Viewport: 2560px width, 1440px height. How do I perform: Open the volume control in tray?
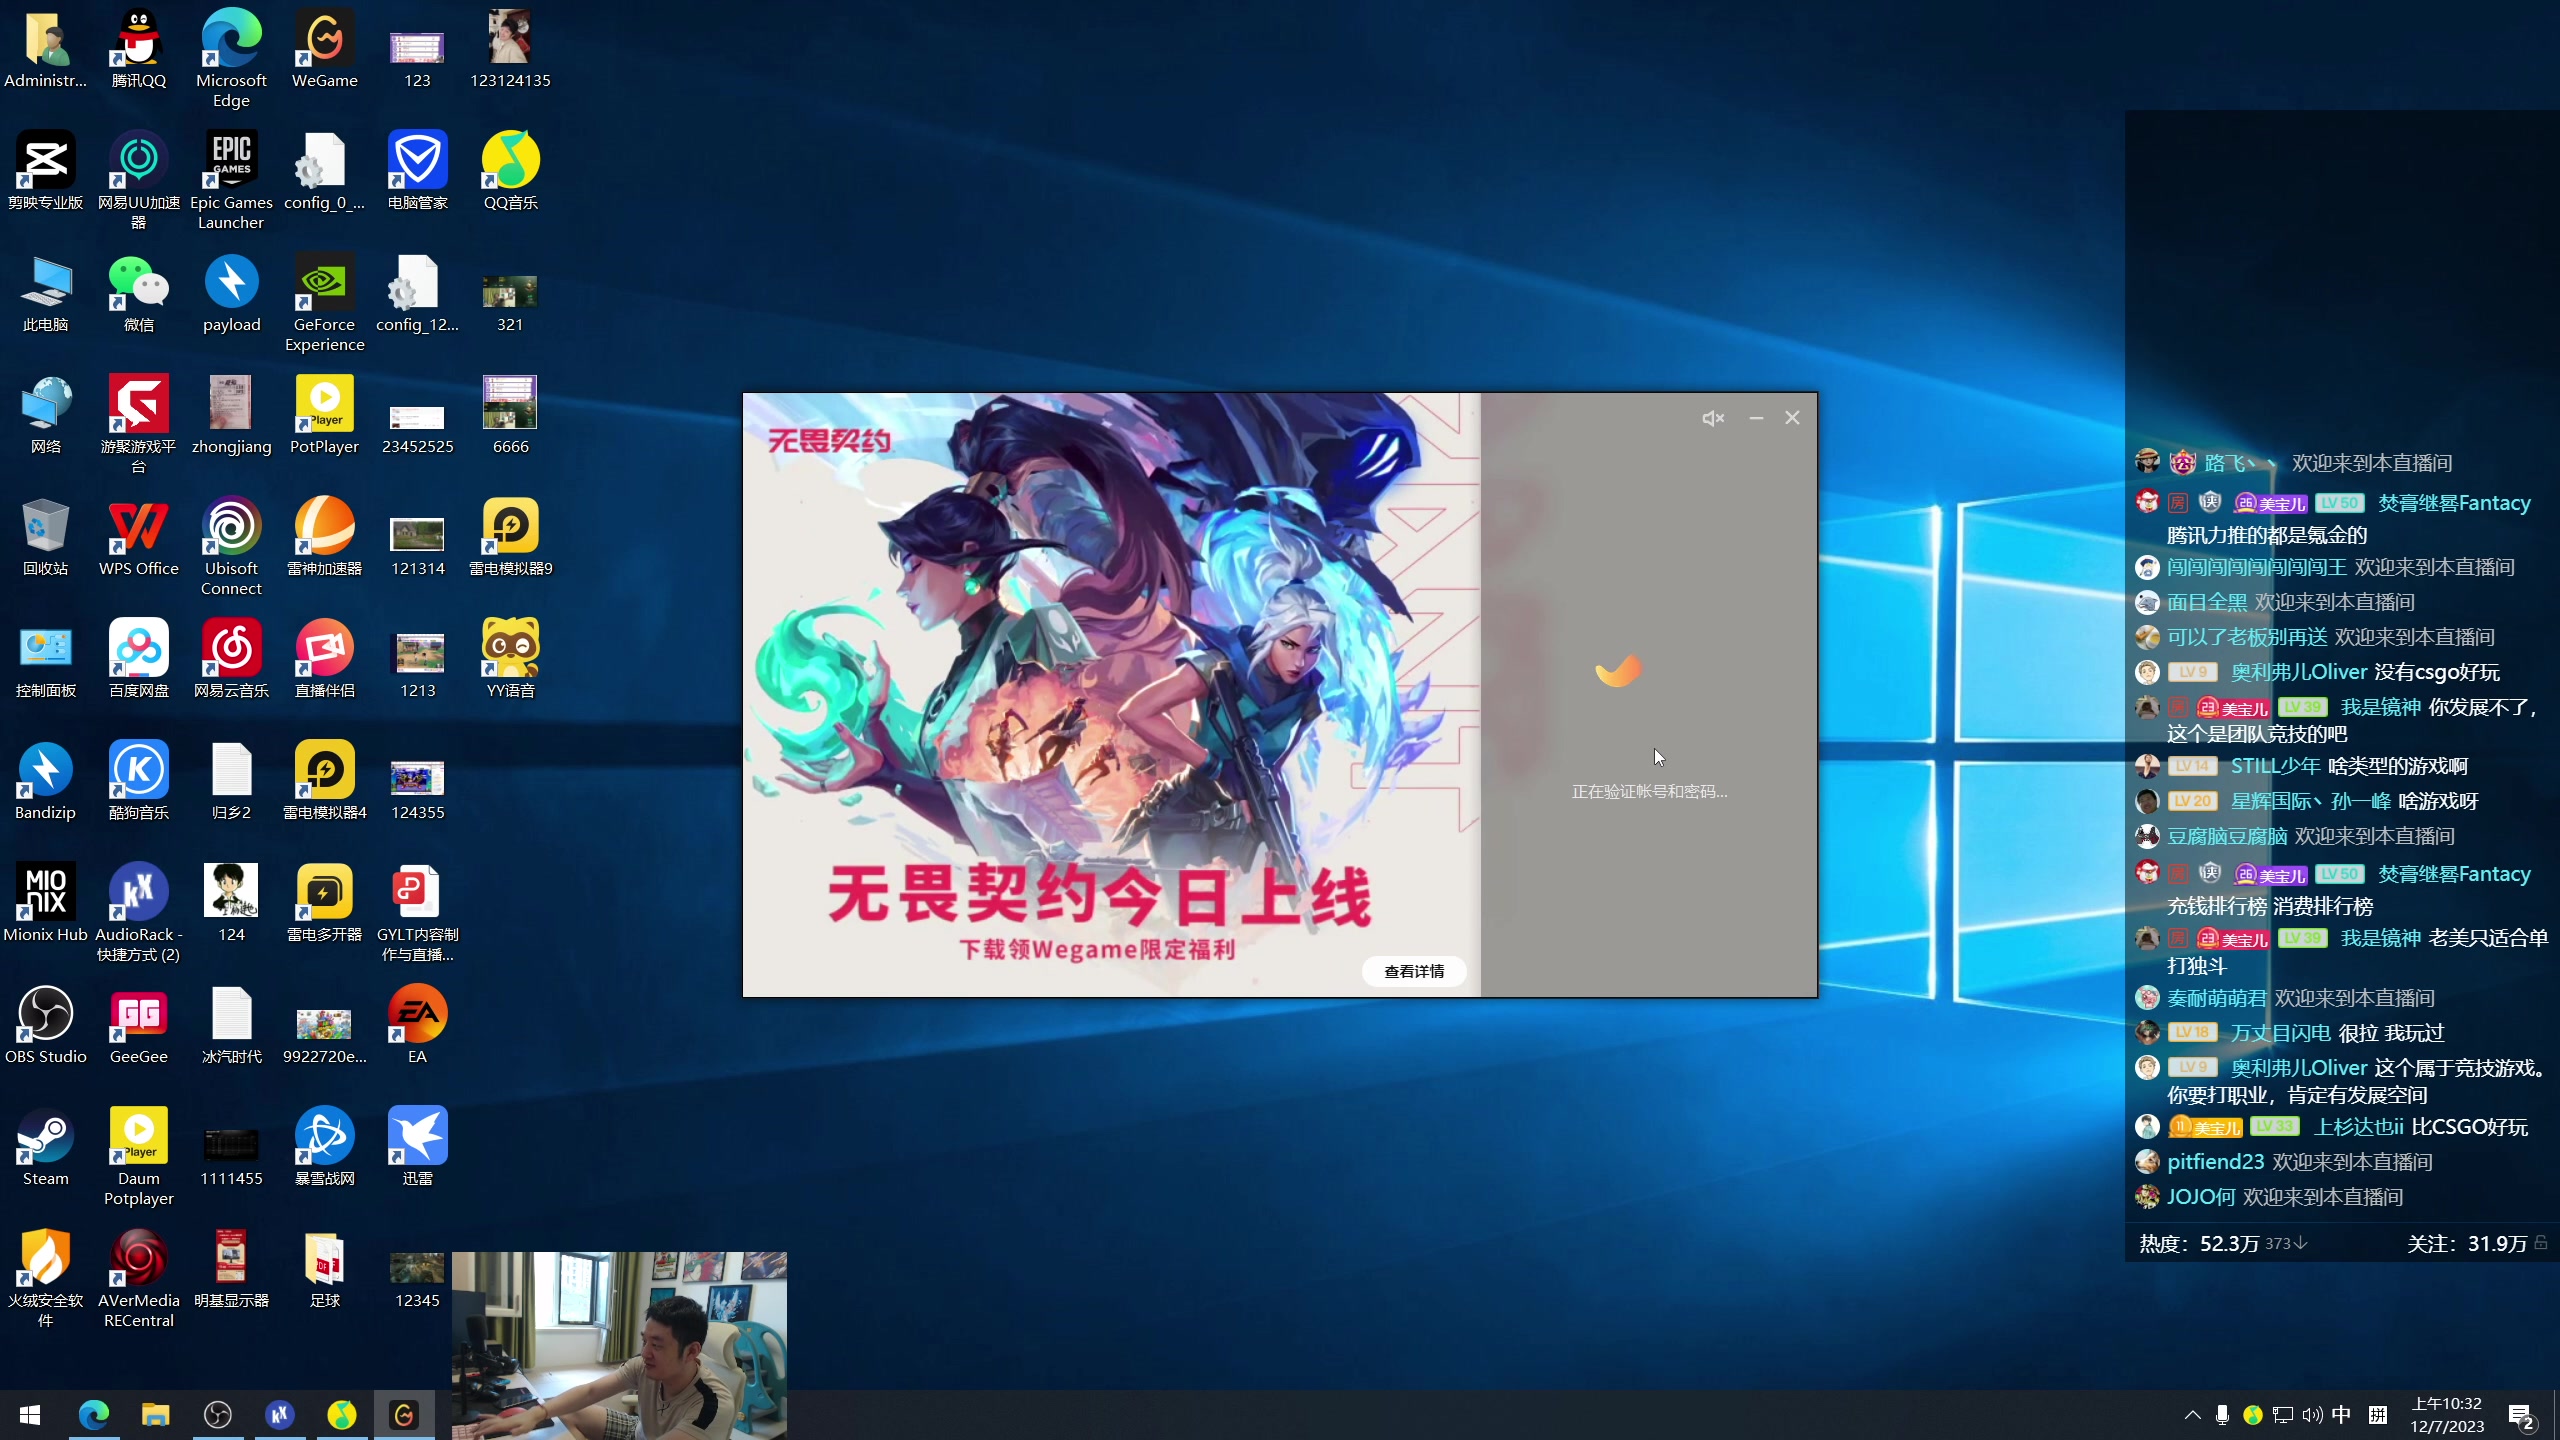point(2312,1415)
